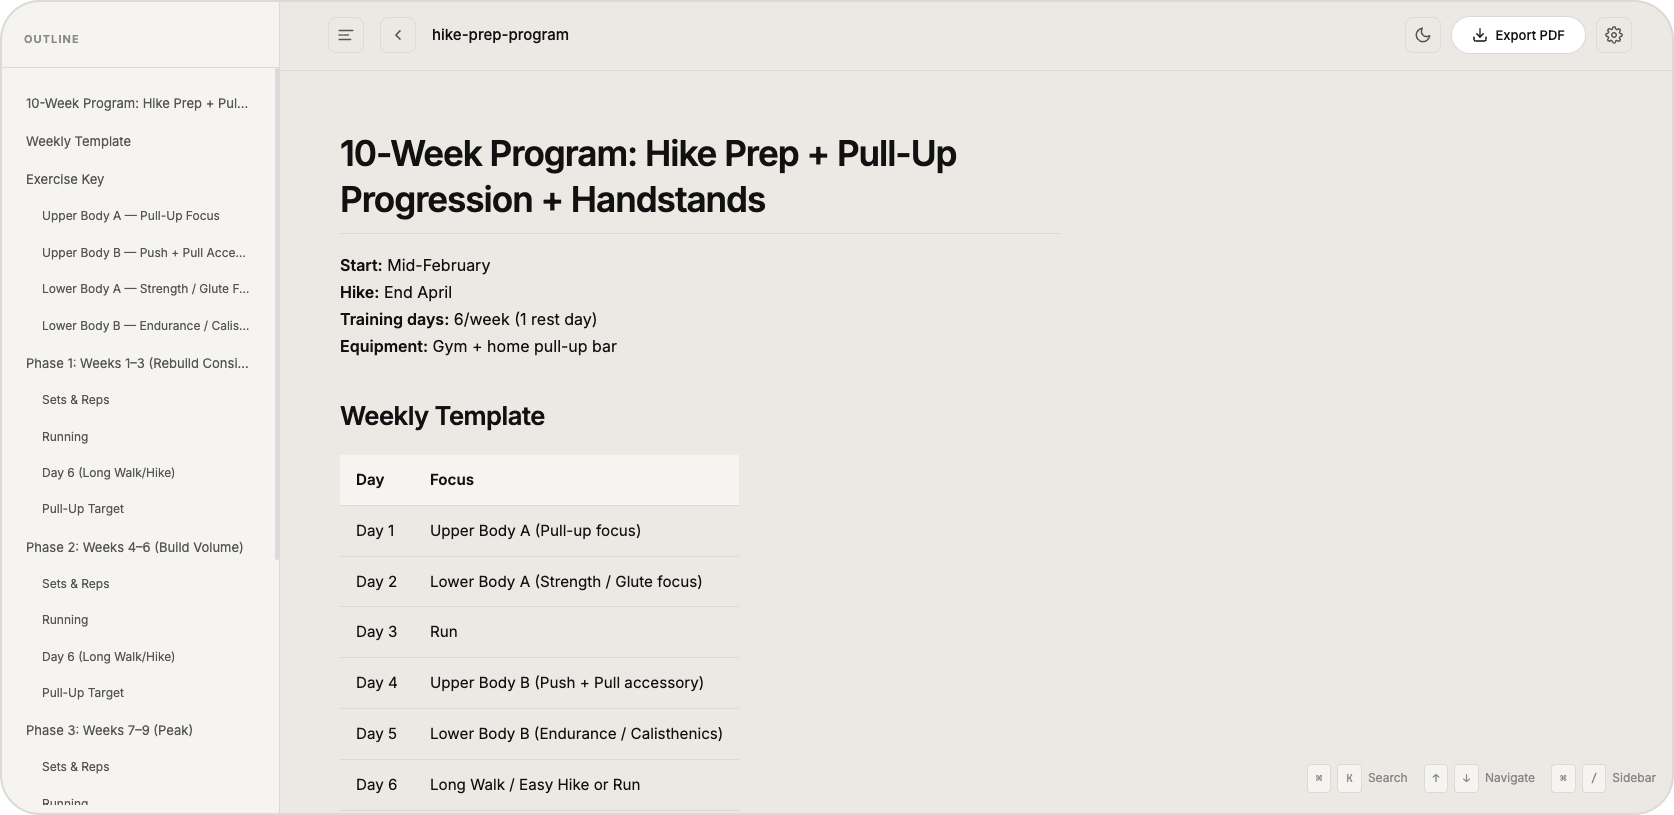
Task: Click the hike-prep-program document title
Action: [500, 35]
